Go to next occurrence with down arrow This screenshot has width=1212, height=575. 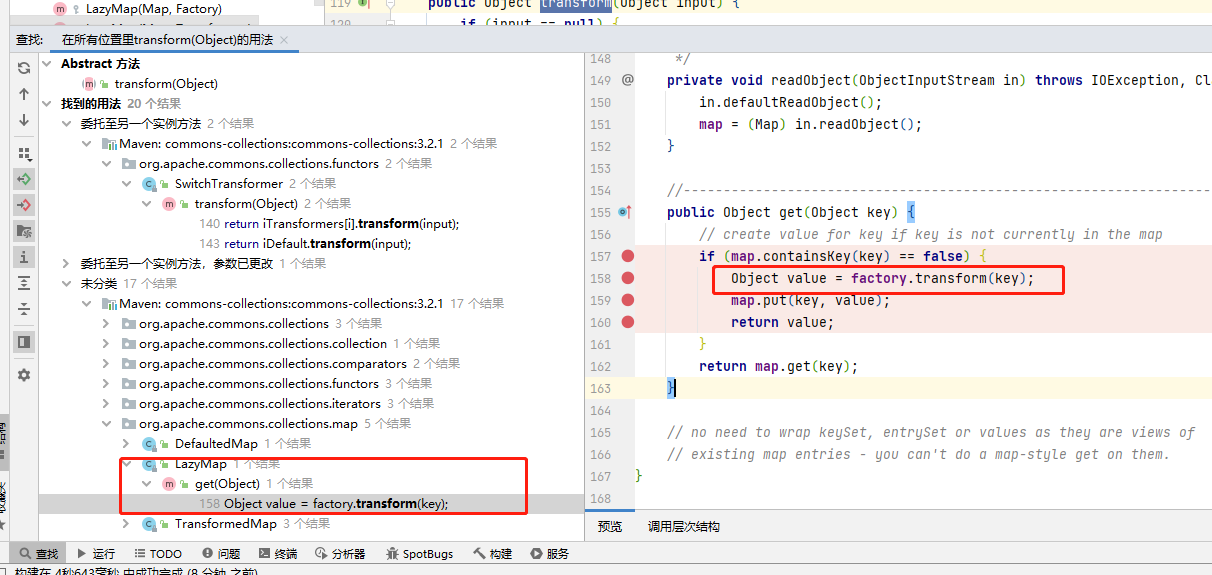coord(24,120)
